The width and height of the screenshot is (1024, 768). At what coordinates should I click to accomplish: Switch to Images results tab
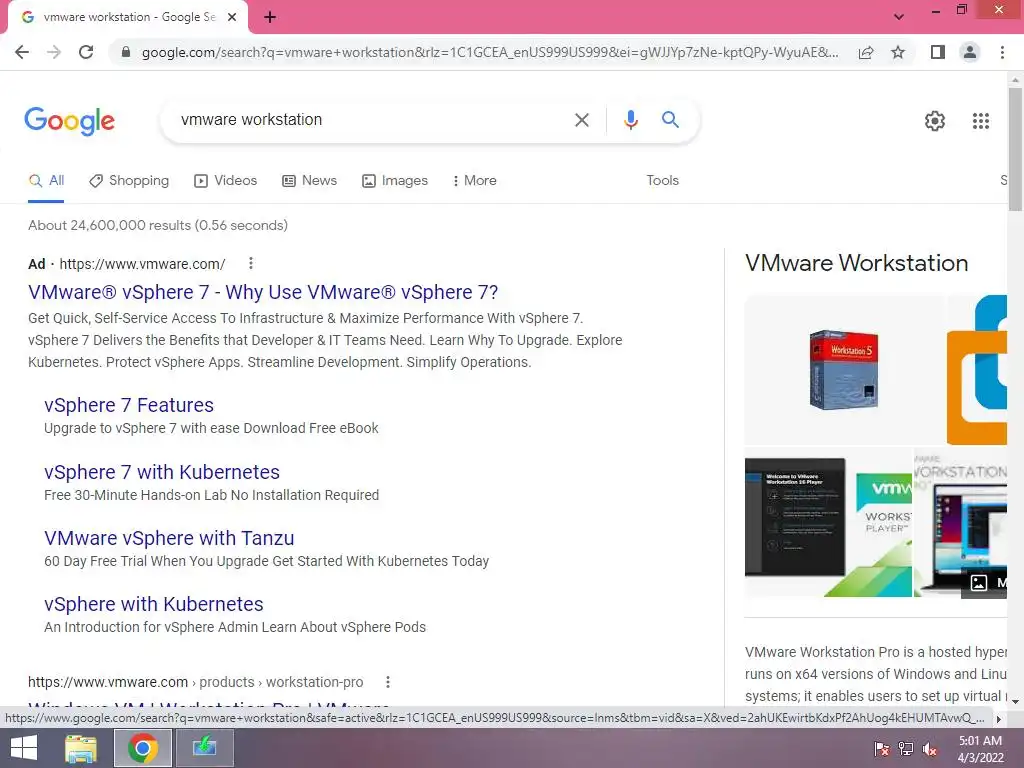(395, 181)
